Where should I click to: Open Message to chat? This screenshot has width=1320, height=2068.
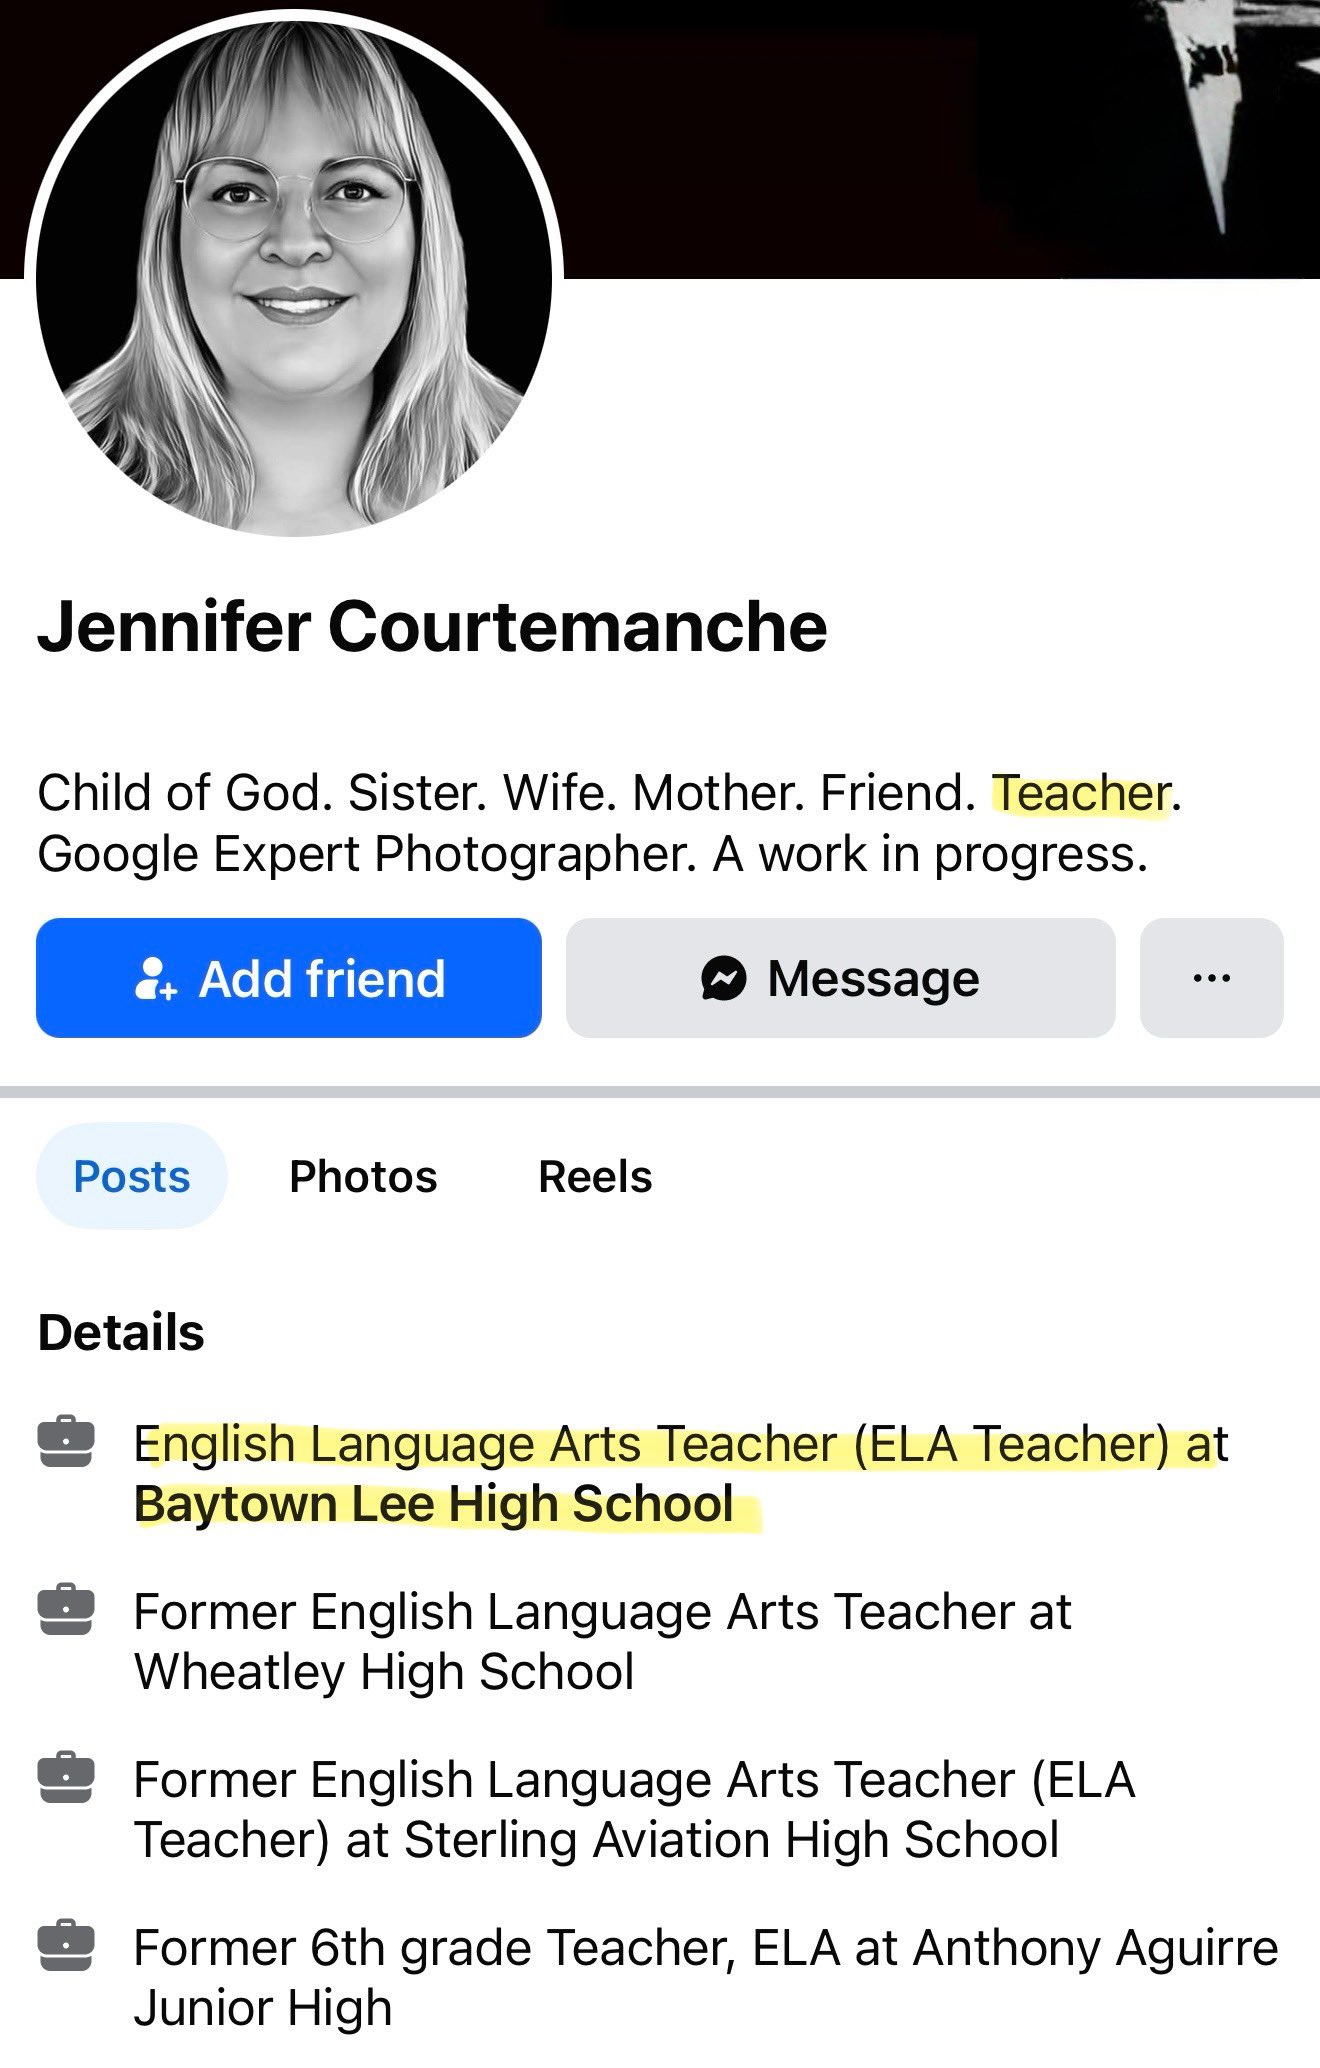pyautogui.click(x=840, y=978)
